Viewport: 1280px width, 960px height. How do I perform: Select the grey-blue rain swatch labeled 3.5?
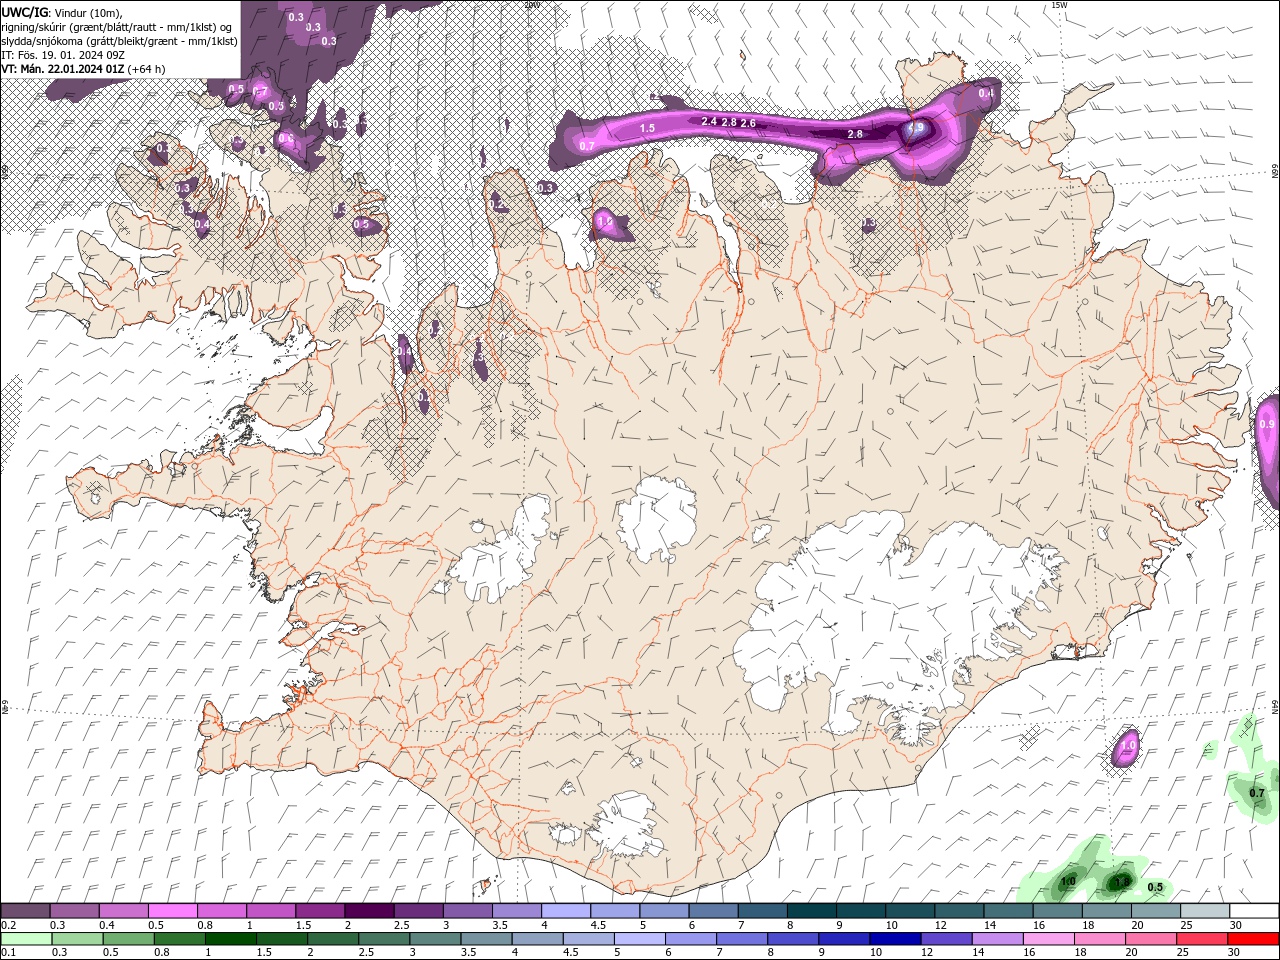[486, 939]
